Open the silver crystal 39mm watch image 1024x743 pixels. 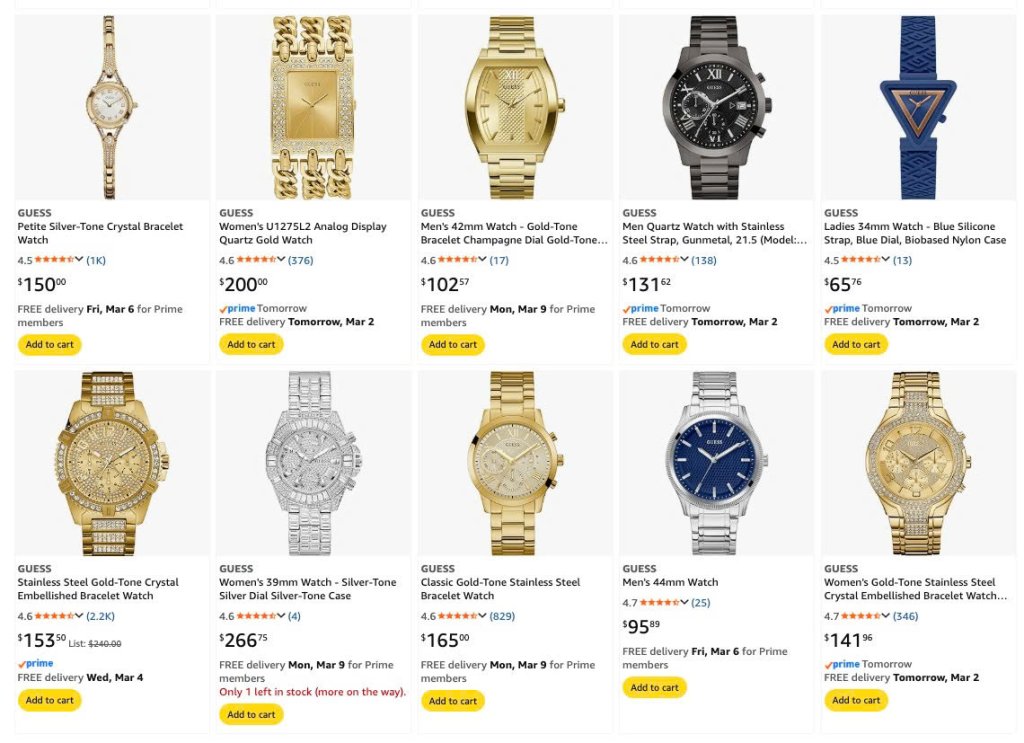pyautogui.click(x=313, y=464)
